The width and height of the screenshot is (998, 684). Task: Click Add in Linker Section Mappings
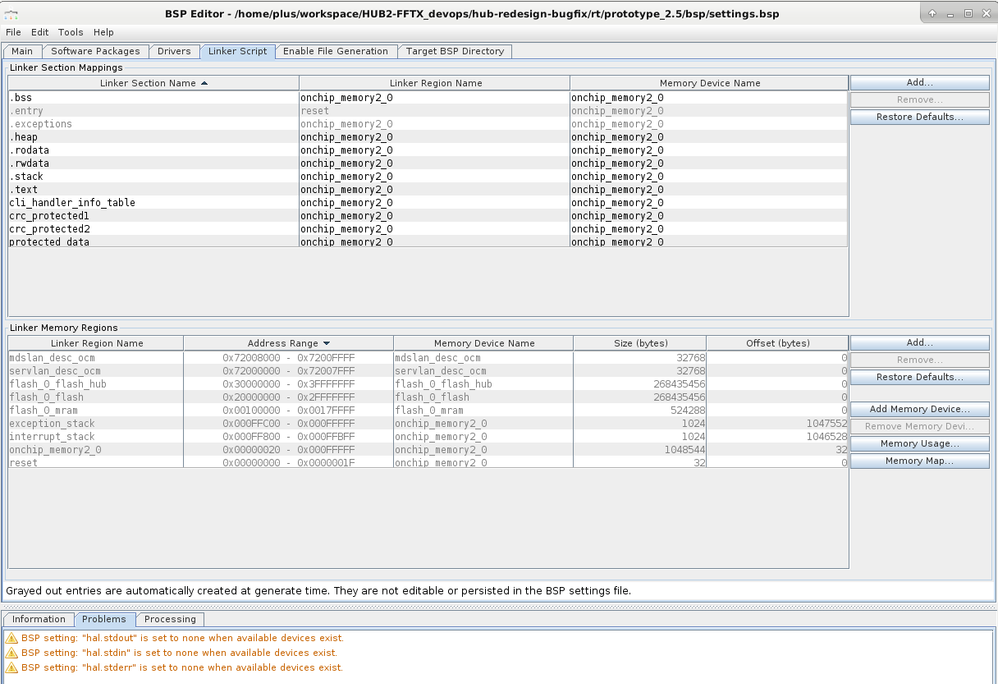coord(919,82)
